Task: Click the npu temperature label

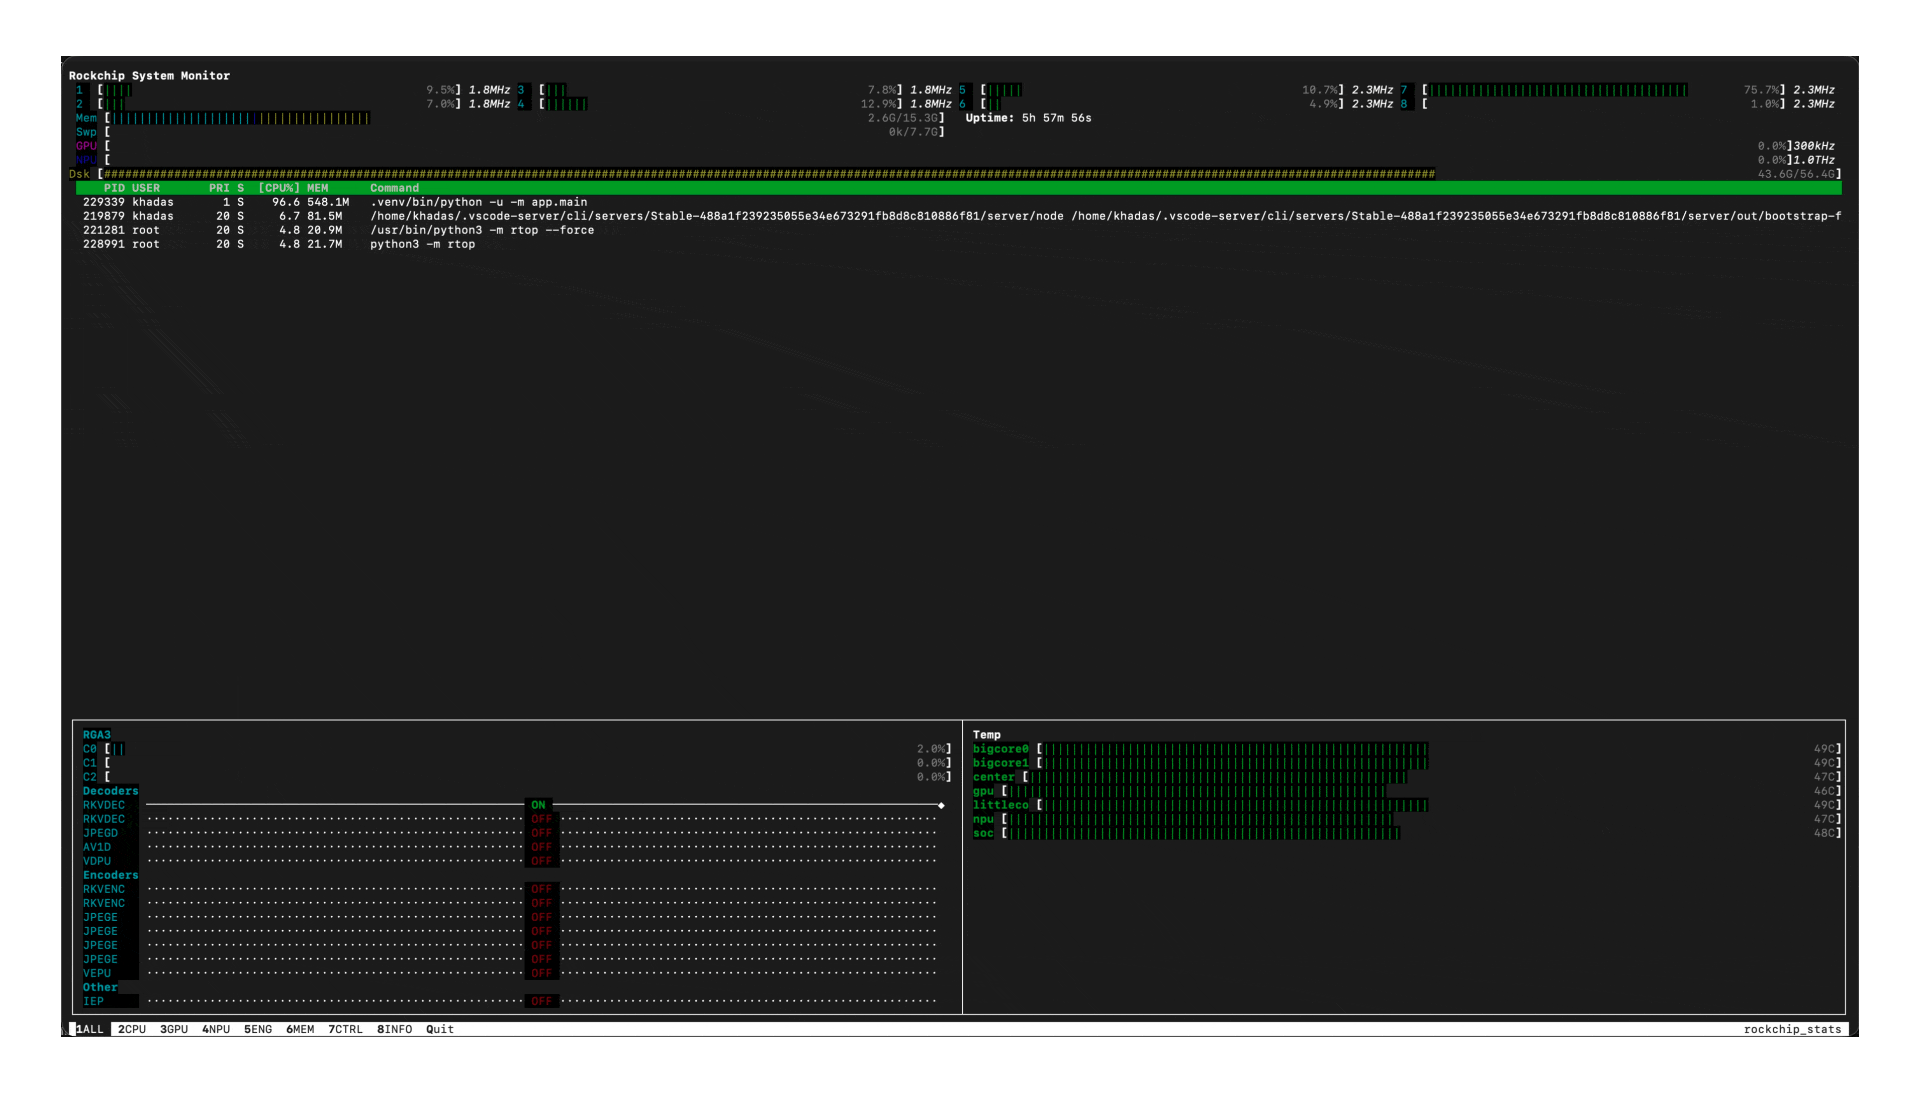Action: click(984, 819)
